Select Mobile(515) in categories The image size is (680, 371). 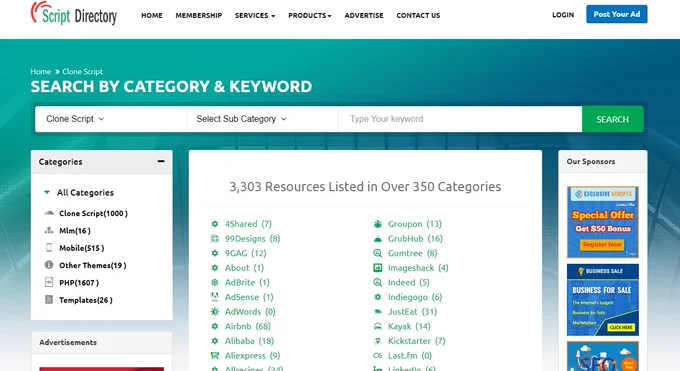click(82, 248)
